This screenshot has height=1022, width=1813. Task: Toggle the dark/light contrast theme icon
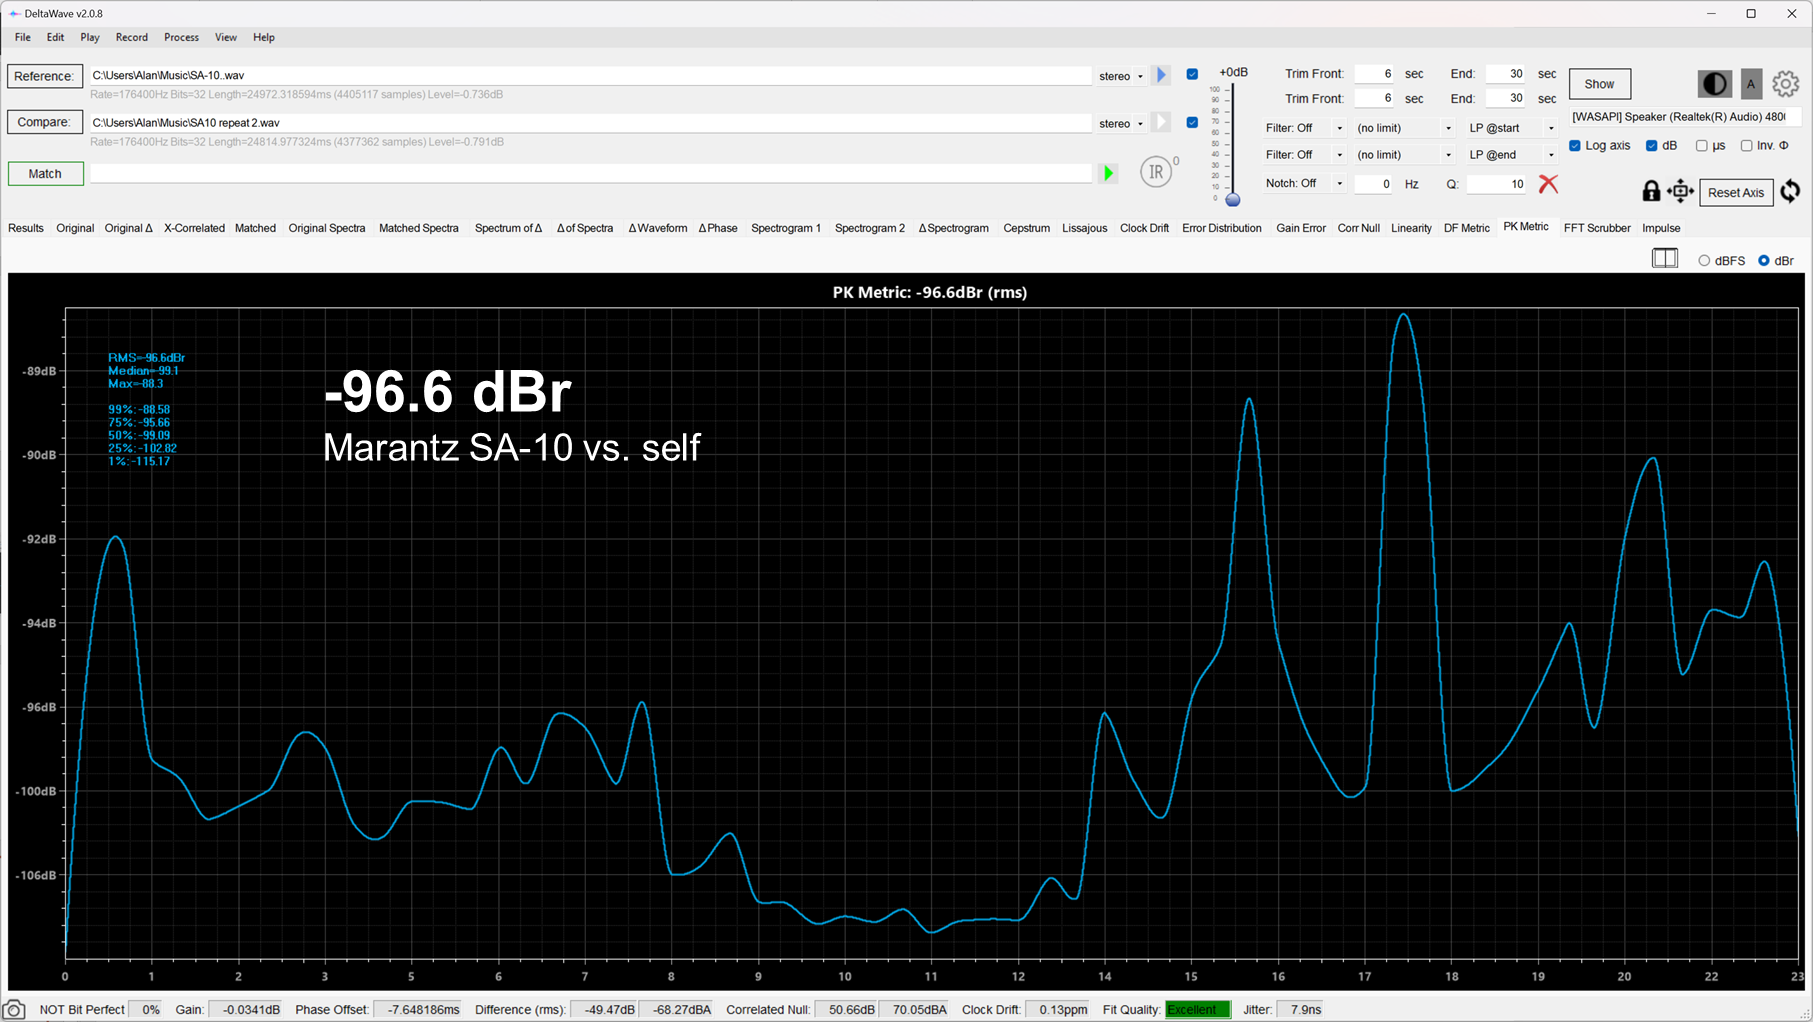click(1714, 84)
